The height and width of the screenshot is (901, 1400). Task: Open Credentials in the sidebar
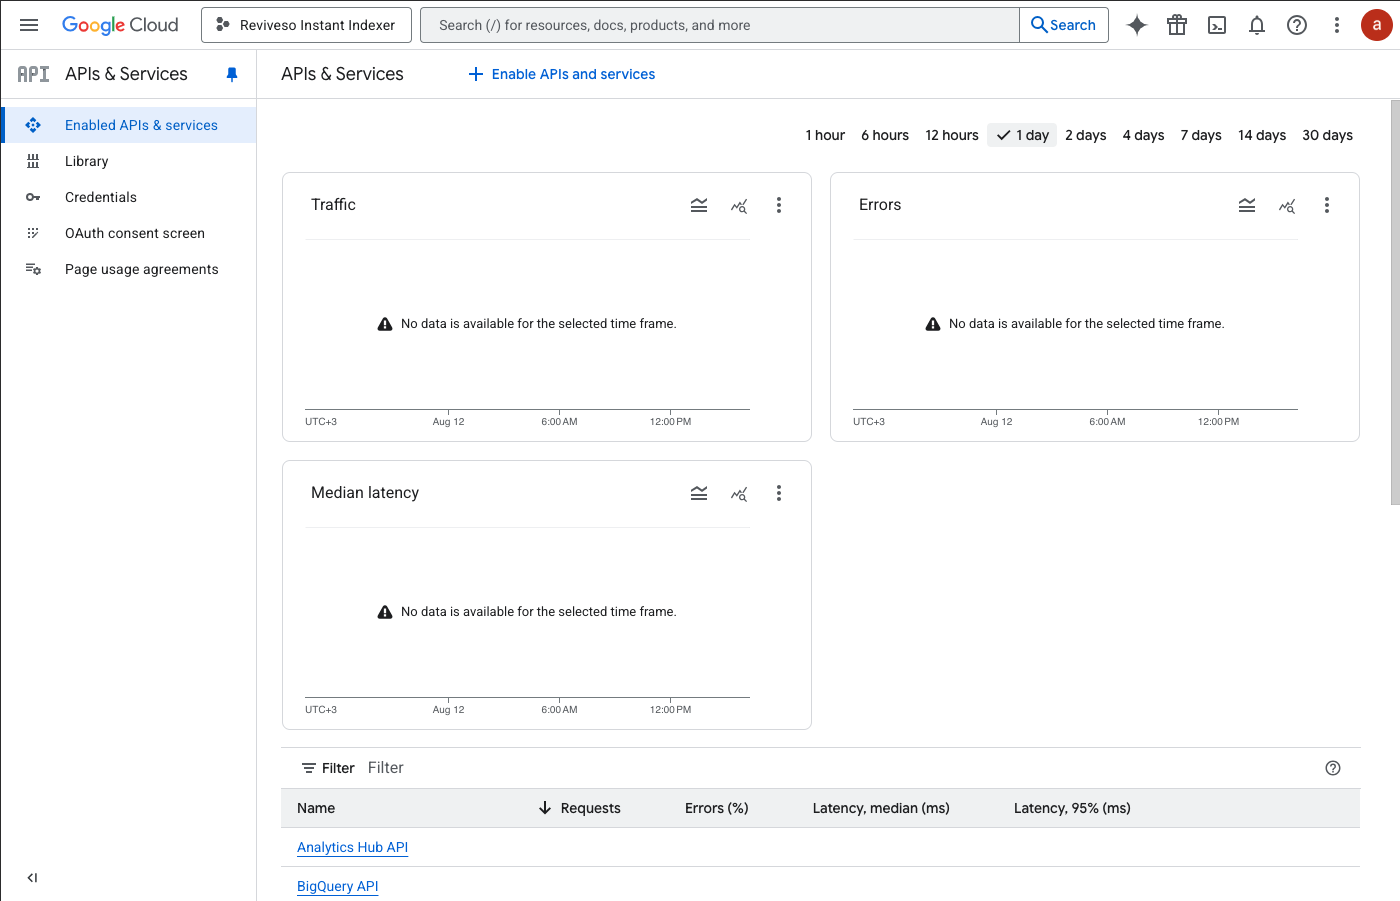129,197
